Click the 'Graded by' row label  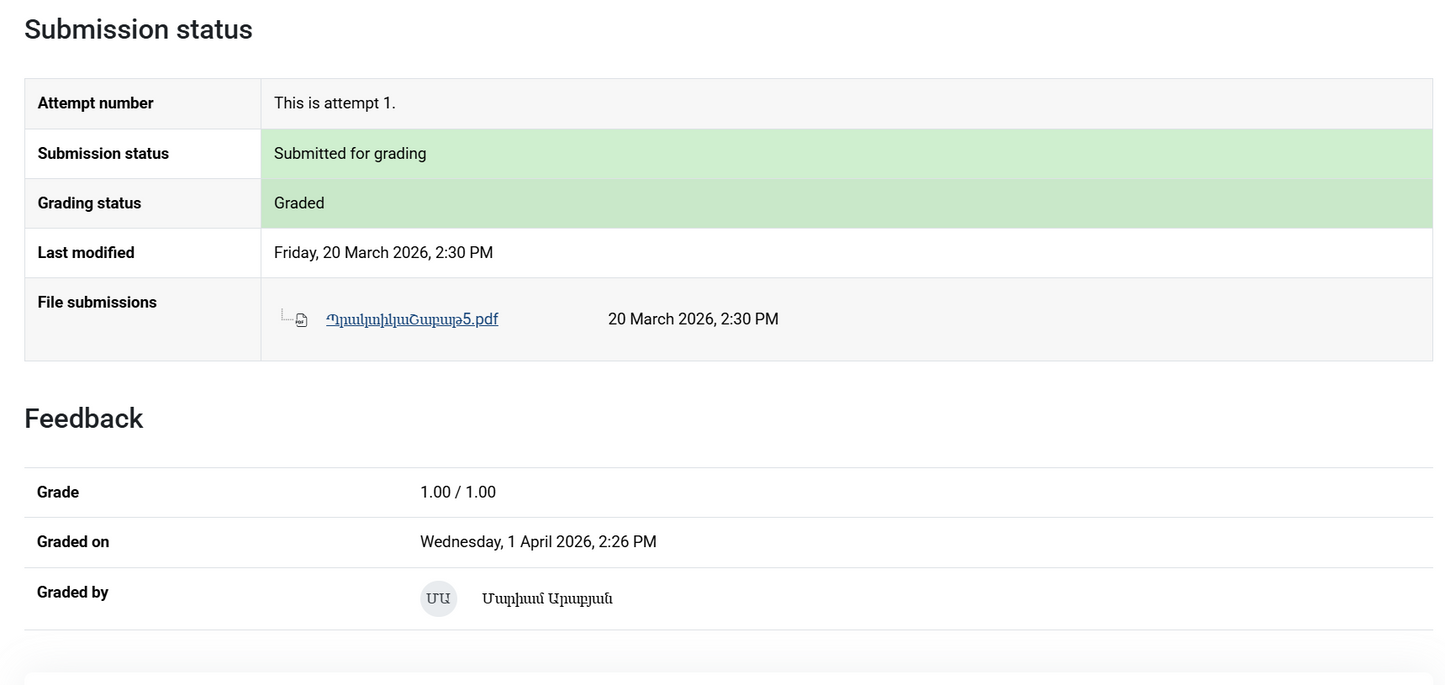tap(72, 592)
